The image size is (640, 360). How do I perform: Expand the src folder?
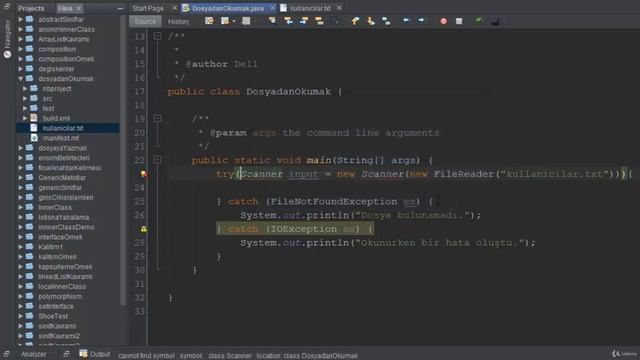coord(25,98)
